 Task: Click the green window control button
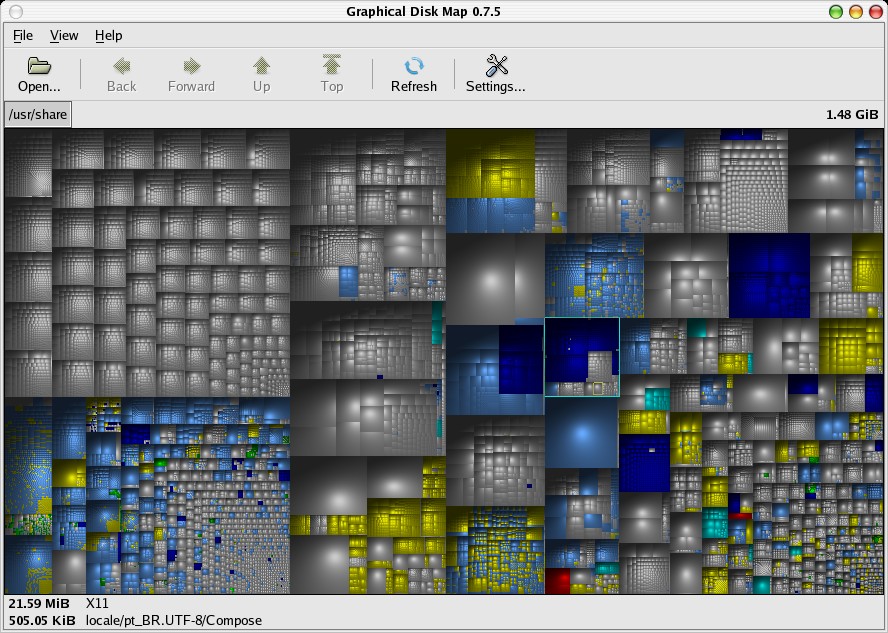836,11
